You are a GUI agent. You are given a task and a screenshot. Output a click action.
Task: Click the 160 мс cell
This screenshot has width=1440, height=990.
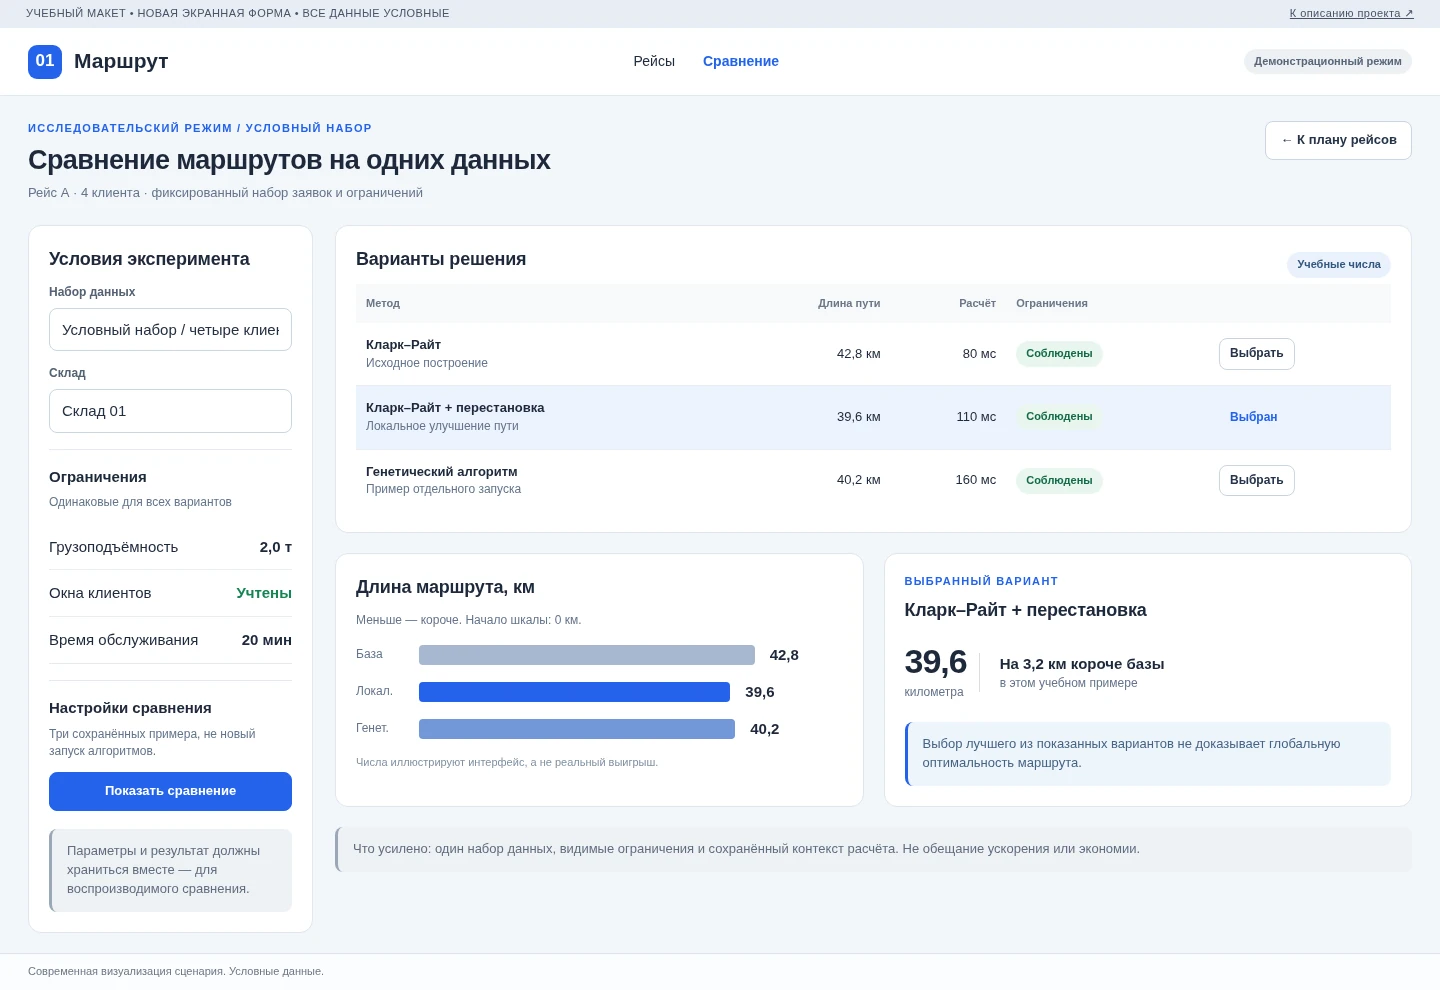[x=976, y=480]
